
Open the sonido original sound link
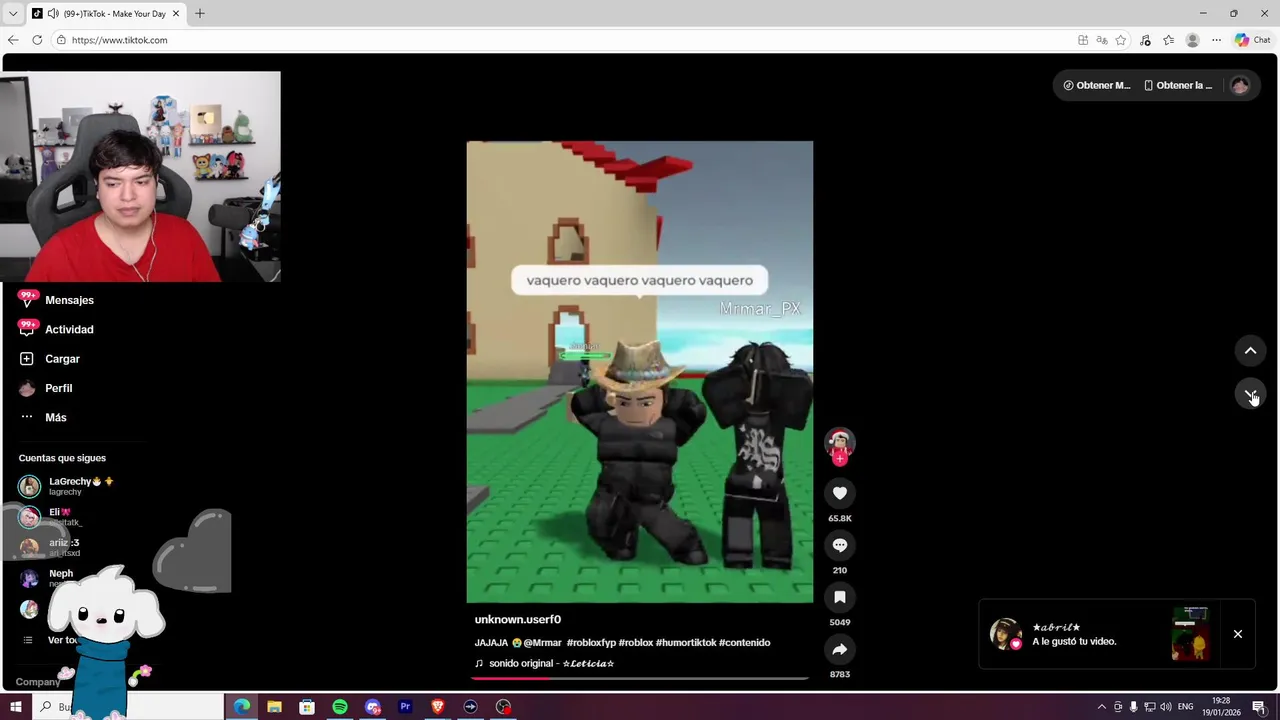[x=544, y=663]
